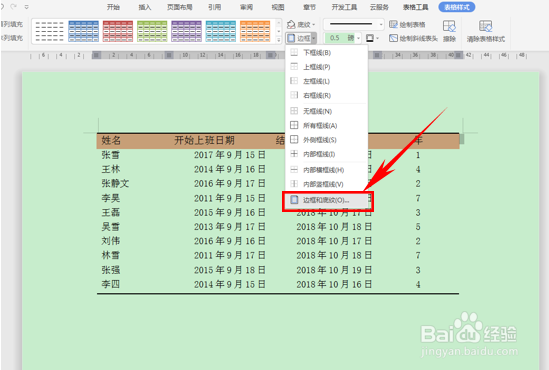This screenshot has width=549, height=370.
Task: Switch to the 插入 ribbon tab
Action: (145, 7)
